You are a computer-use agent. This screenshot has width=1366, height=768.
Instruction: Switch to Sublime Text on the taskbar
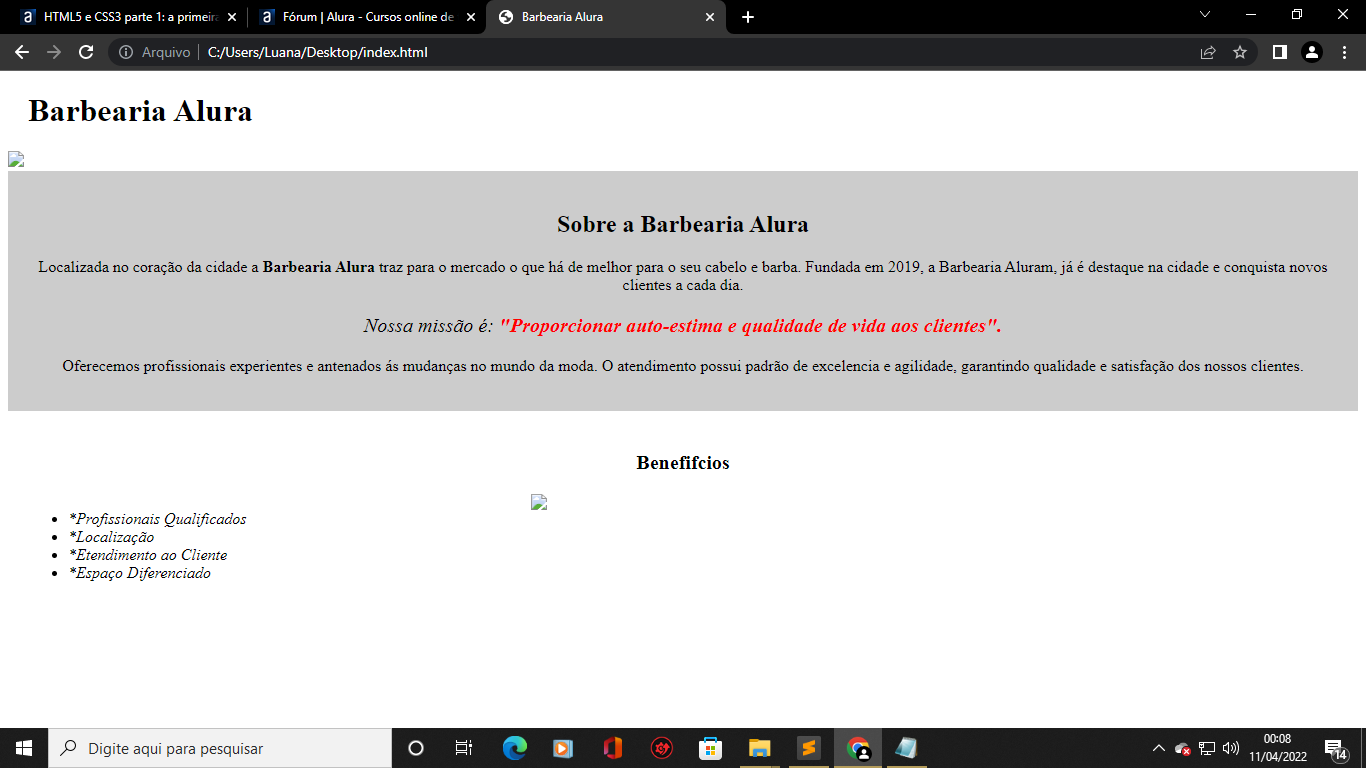coord(808,748)
